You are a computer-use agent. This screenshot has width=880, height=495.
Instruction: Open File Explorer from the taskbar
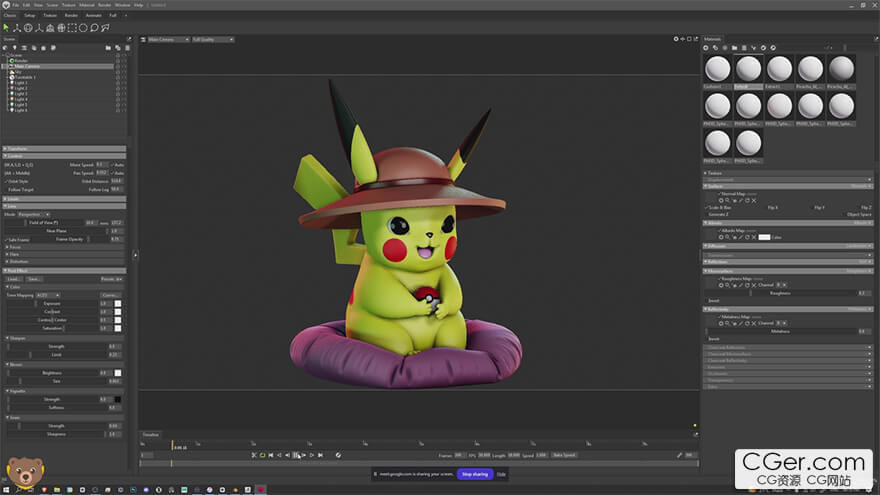[57, 490]
